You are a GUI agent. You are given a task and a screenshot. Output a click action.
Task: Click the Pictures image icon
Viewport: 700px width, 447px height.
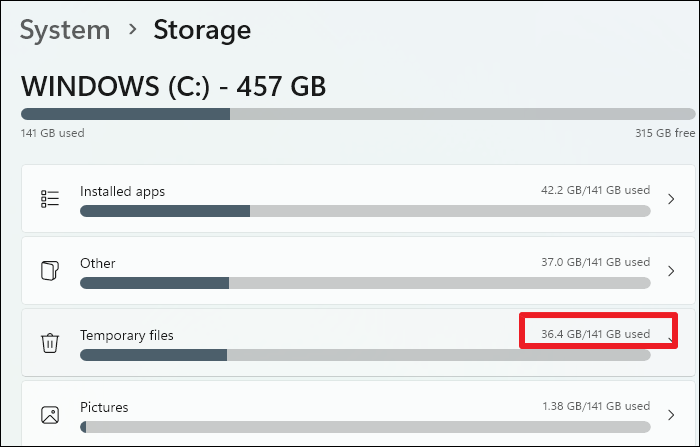pyautogui.click(x=49, y=414)
